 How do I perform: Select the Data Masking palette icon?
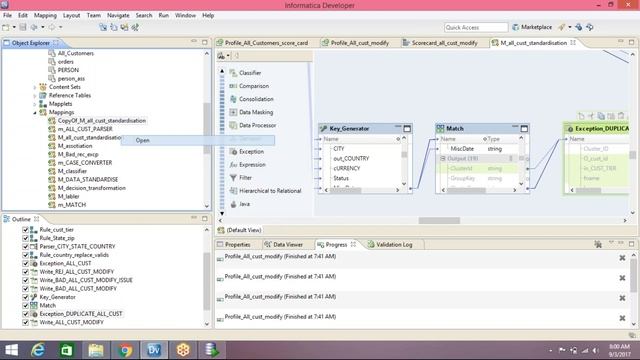[x=233, y=112]
